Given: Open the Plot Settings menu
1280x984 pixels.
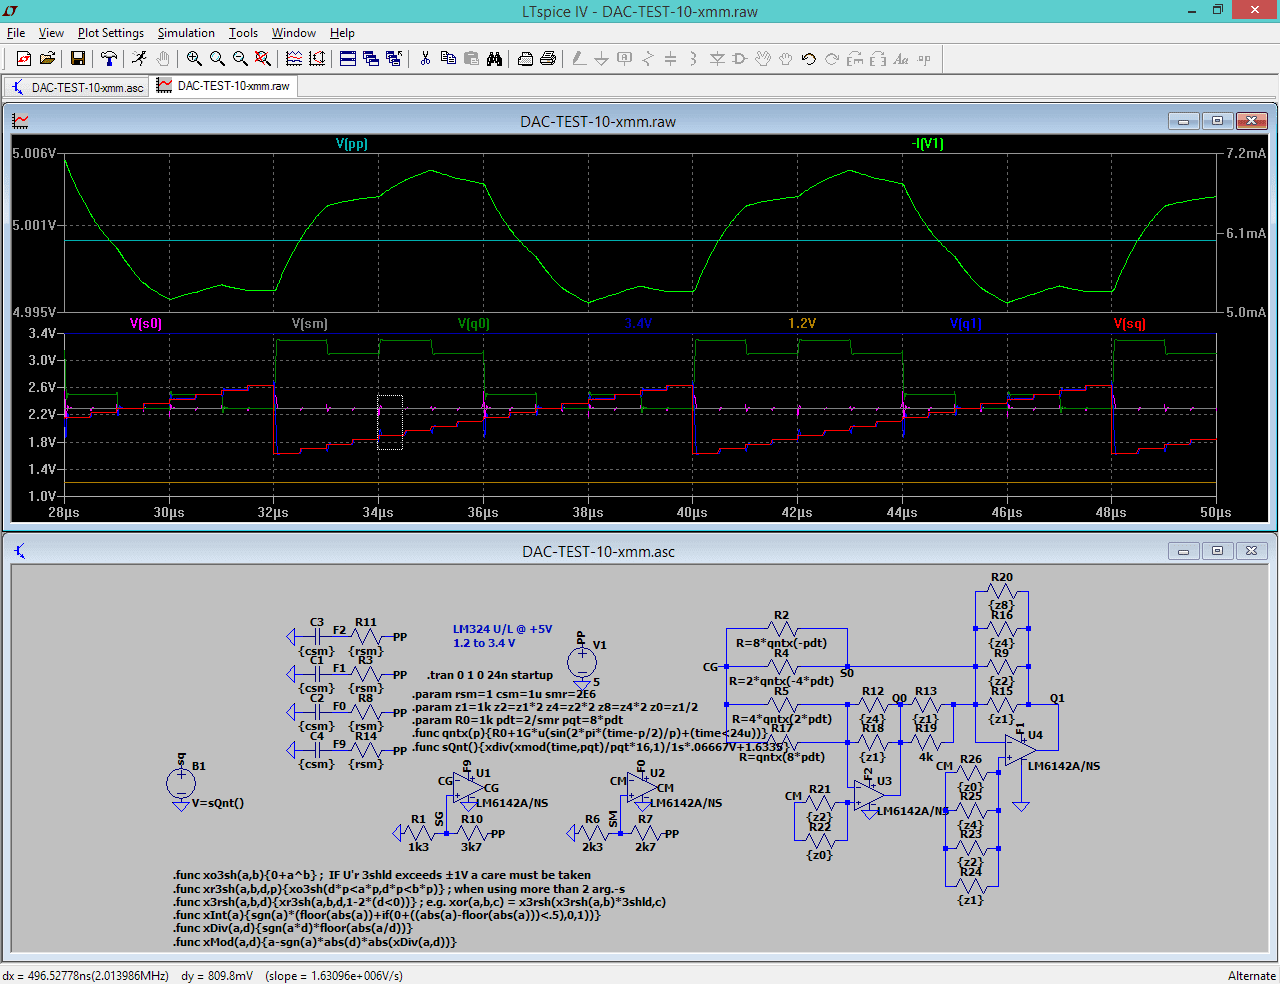Looking at the screenshot, I should [110, 32].
